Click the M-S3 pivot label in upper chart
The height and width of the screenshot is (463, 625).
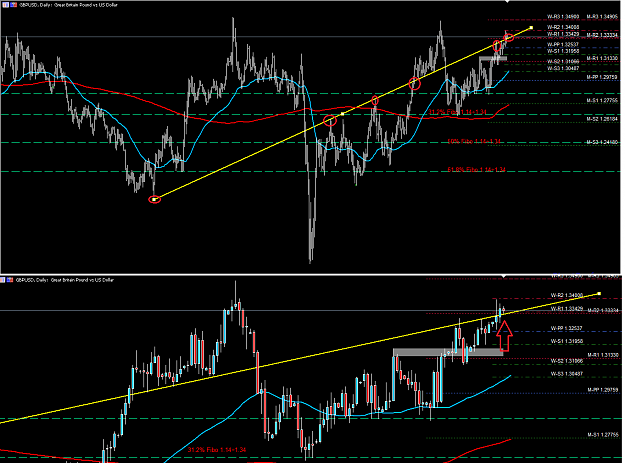602,142
